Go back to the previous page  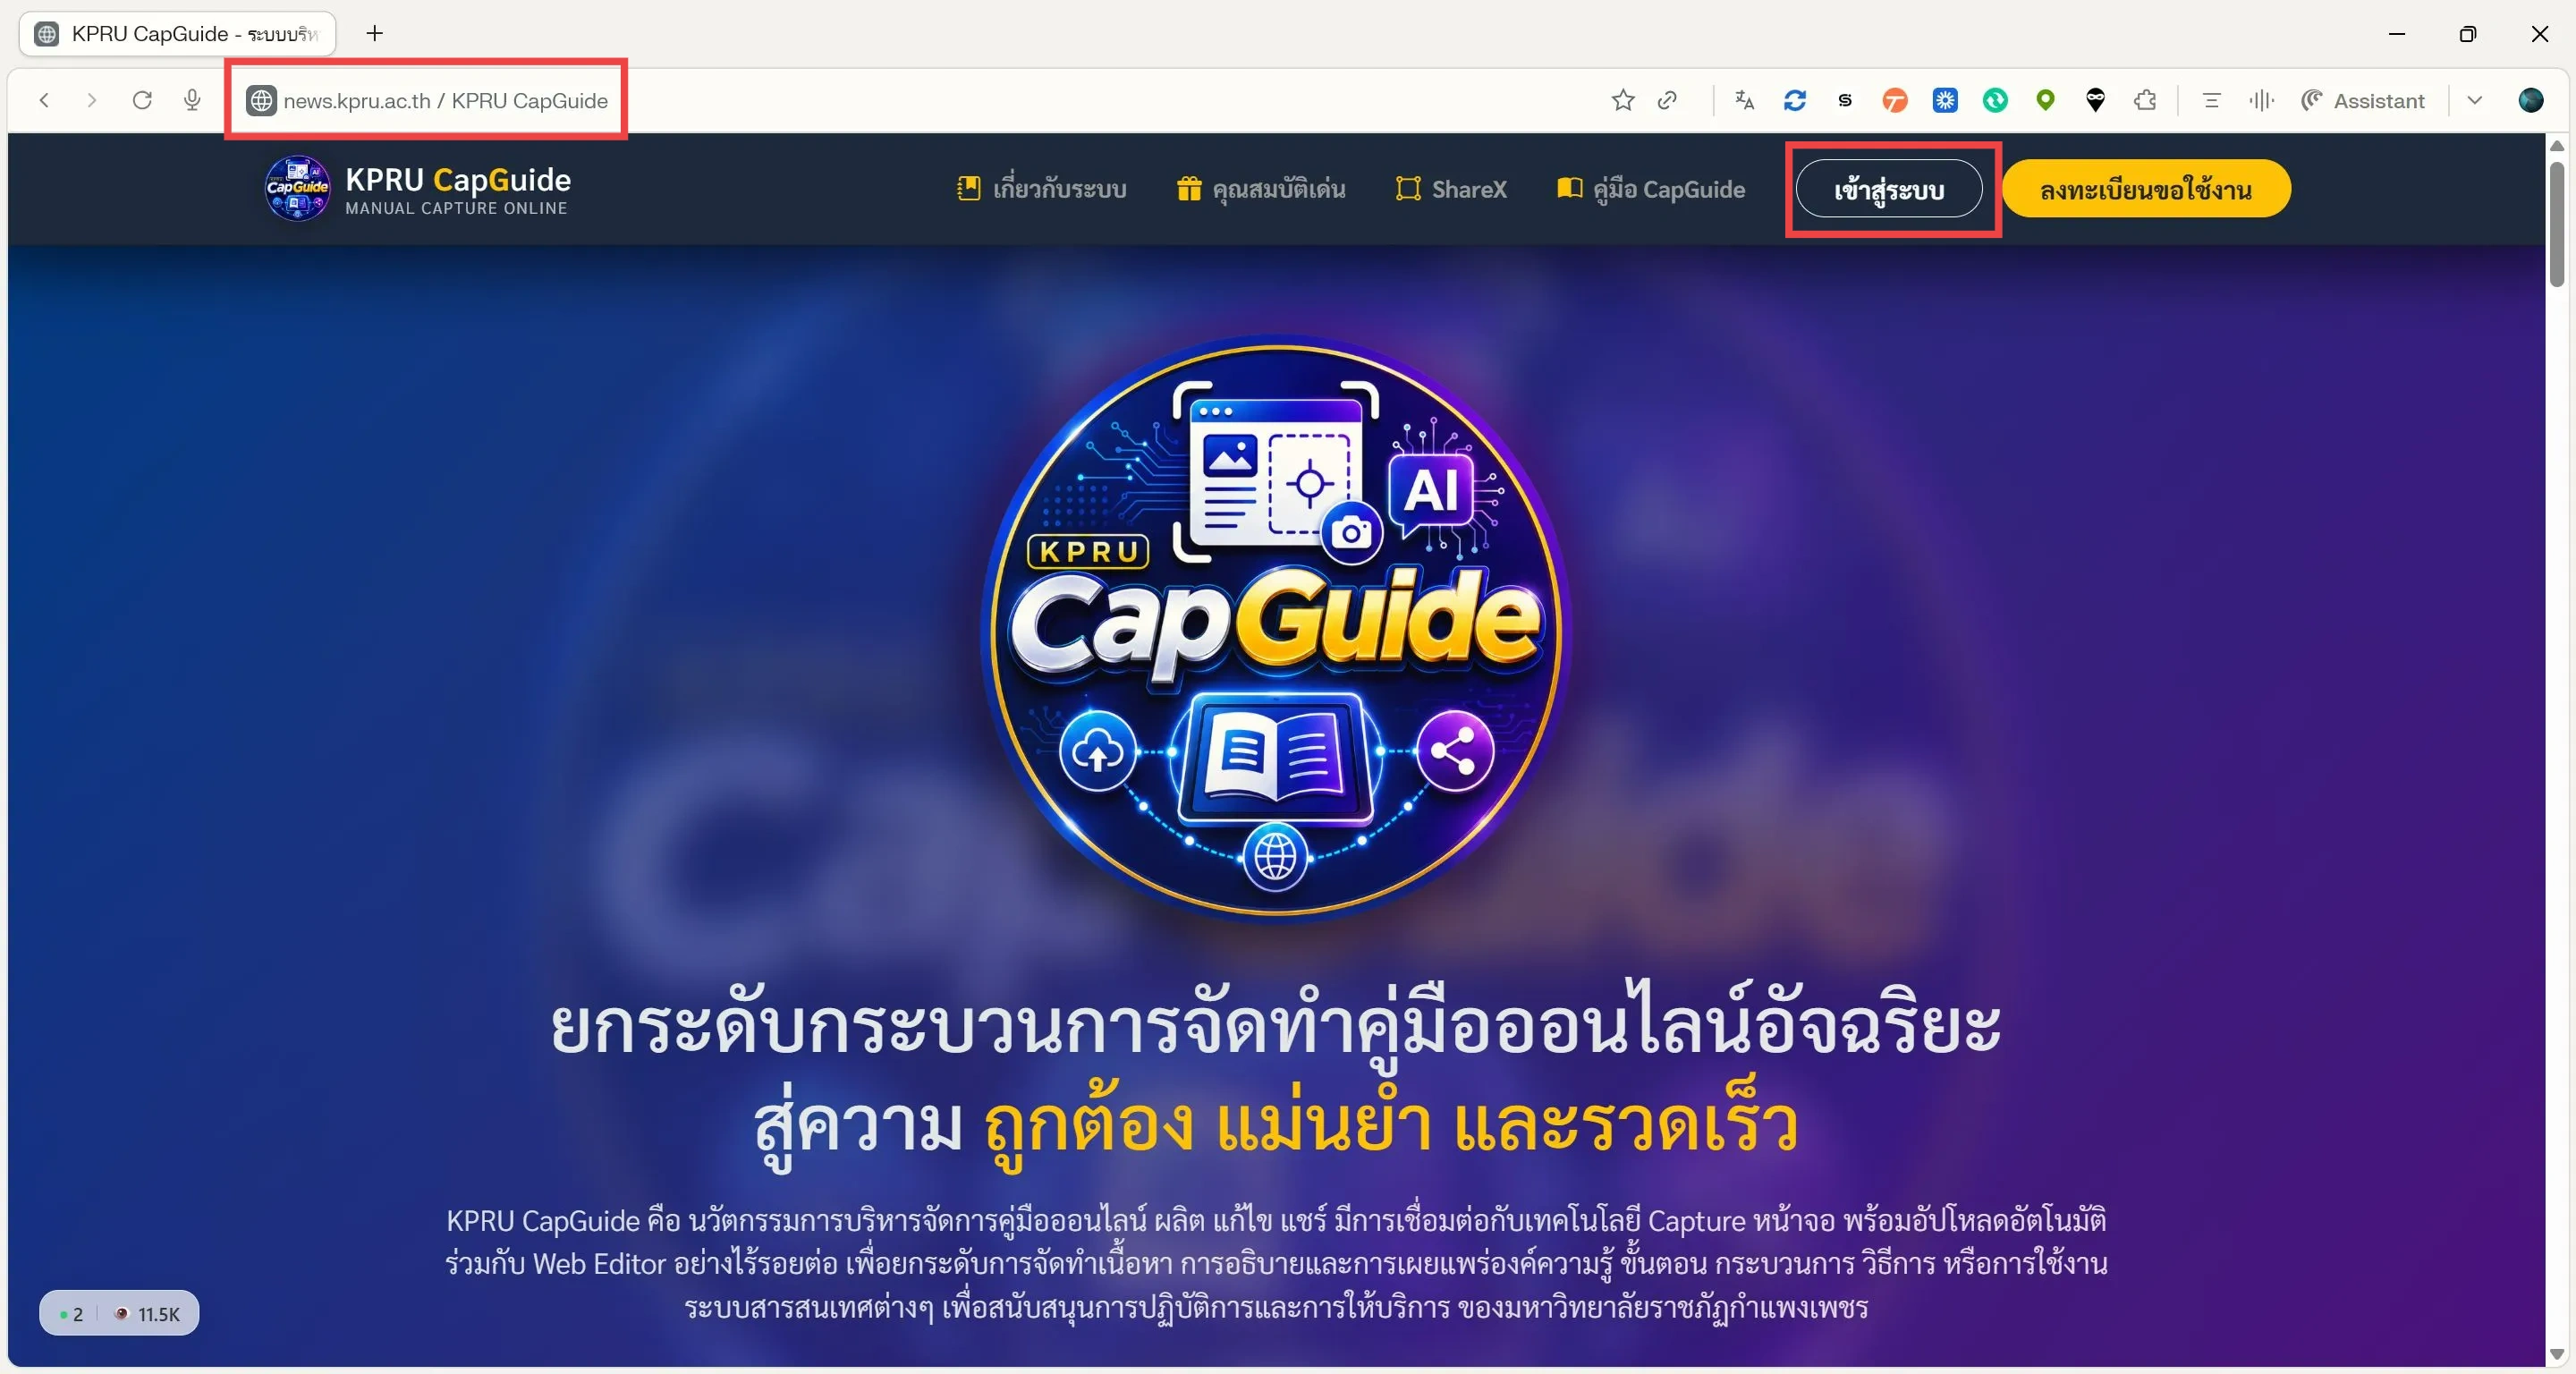(44, 100)
